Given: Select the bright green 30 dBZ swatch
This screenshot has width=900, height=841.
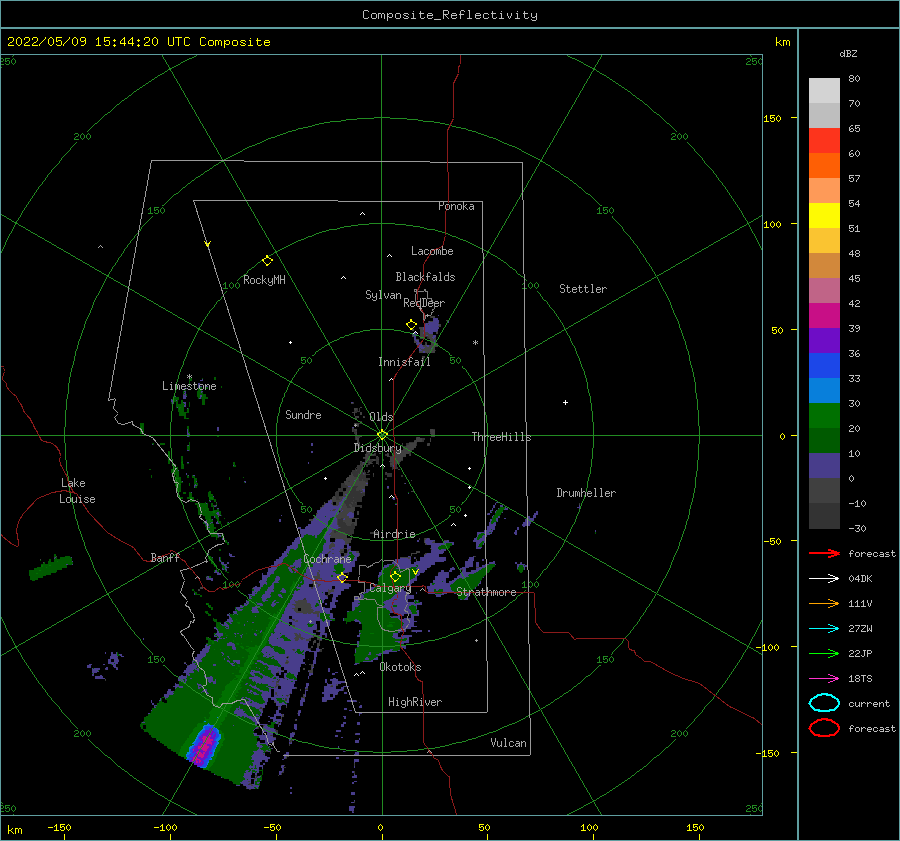Looking at the screenshot, I should (x=824, y=416).
